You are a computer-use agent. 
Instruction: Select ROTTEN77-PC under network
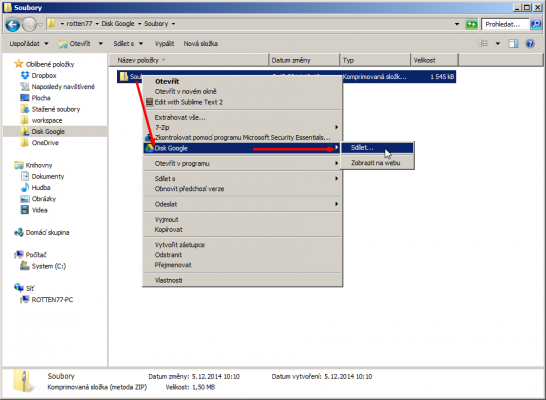[x=52, y=299]
